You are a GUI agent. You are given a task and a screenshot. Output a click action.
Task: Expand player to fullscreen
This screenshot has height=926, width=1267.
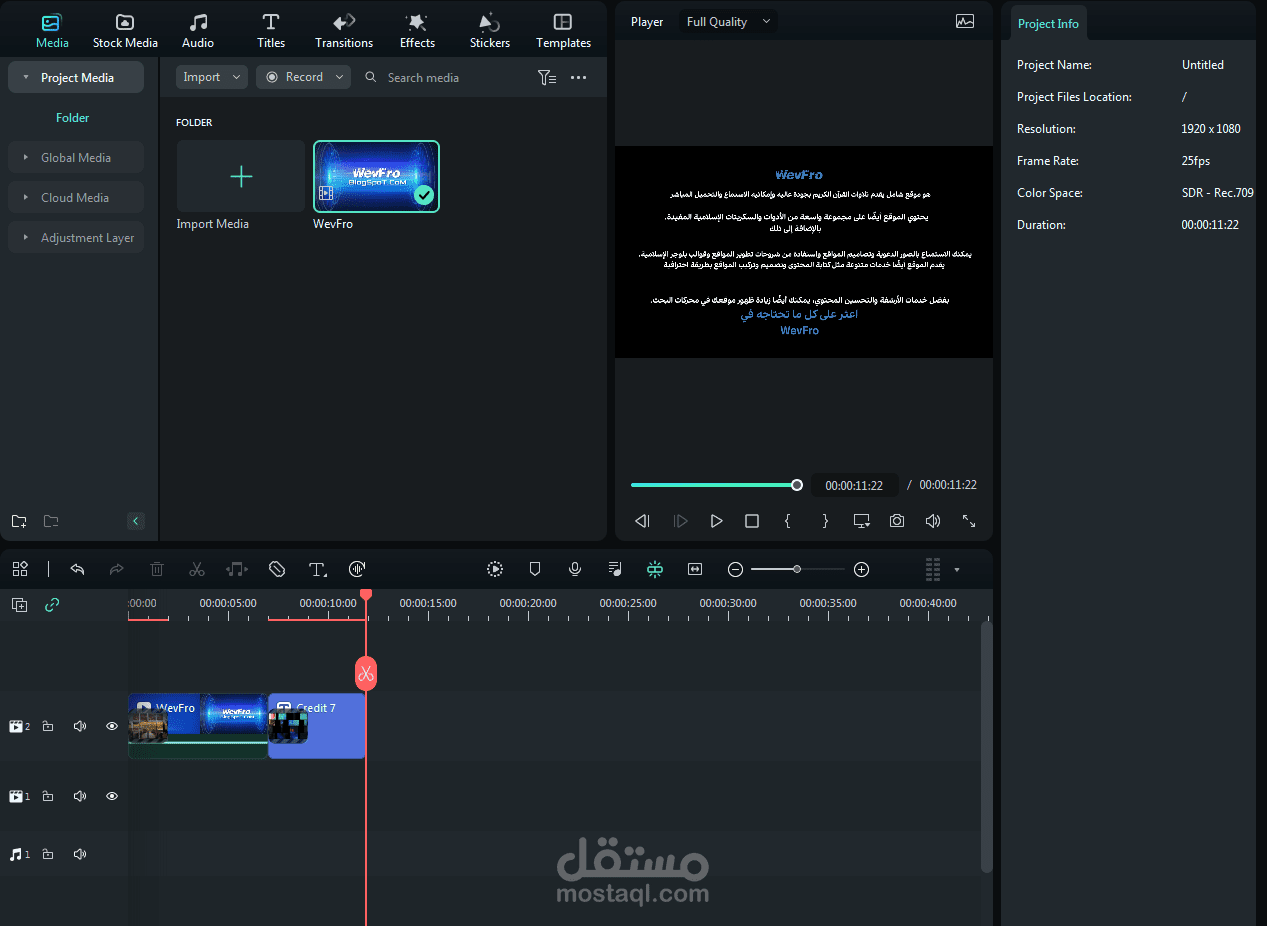tap(969, 521)
